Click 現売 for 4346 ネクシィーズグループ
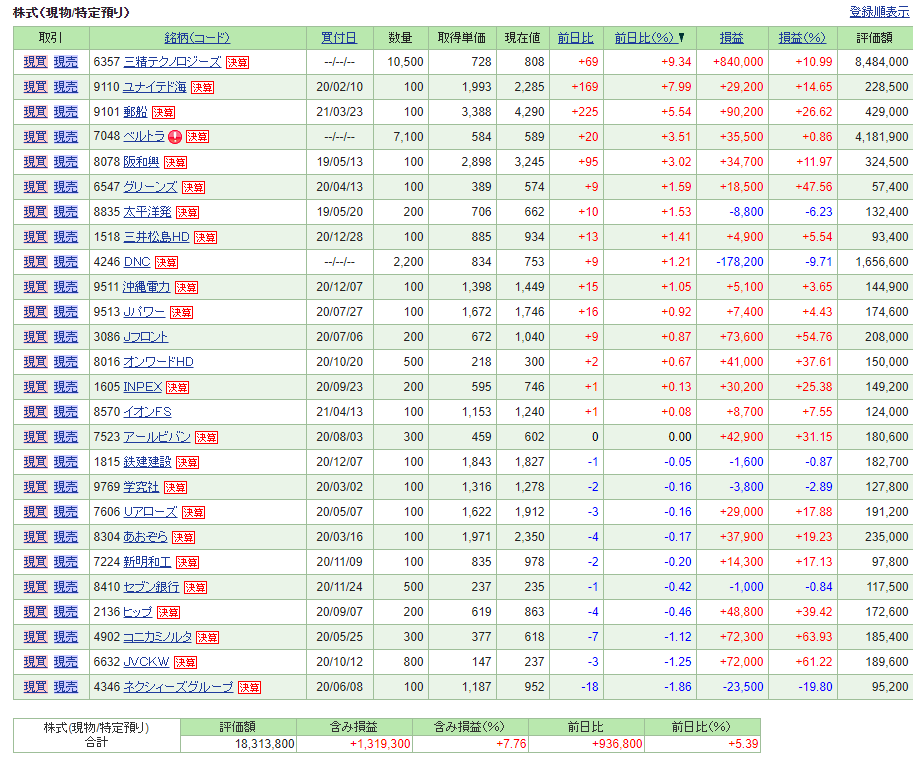The width and height of the screenshot is (913, 760). (x=65, y=687)
